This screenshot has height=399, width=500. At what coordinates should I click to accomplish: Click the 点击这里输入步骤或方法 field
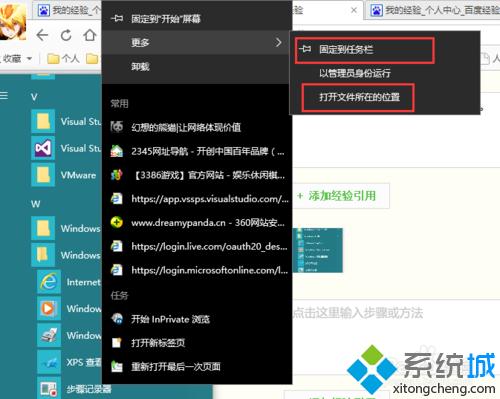click(x=358, y=313)
